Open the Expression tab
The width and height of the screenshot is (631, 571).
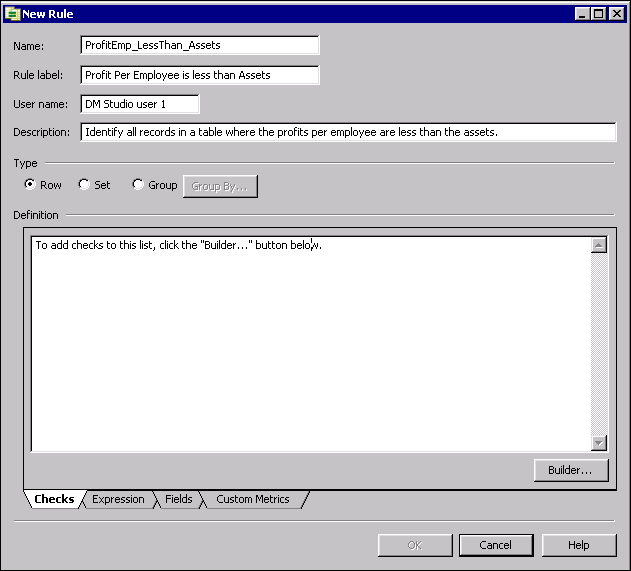pos(118,499)
